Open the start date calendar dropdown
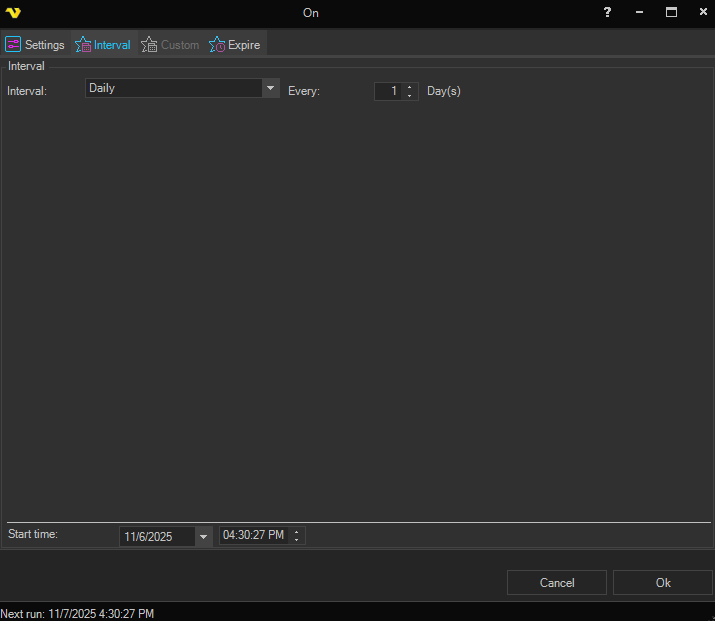715x621 pixels. pos(204,537)
